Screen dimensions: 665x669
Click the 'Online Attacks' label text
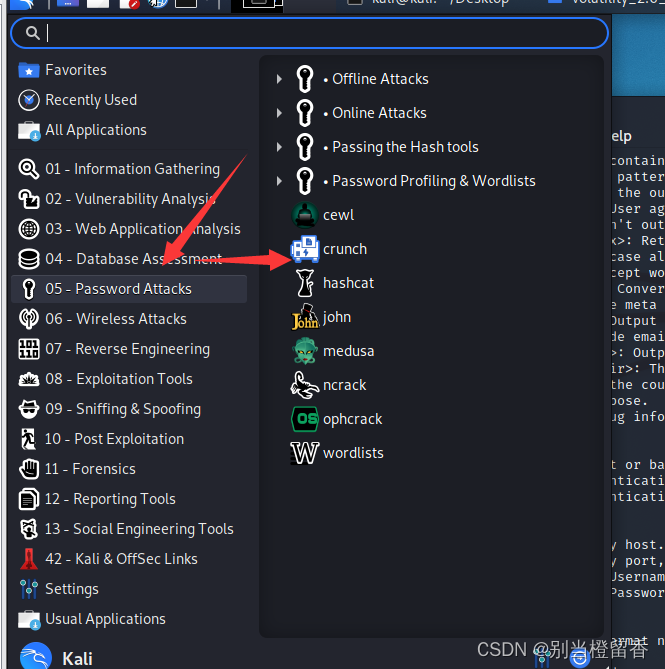coord(379,113)
